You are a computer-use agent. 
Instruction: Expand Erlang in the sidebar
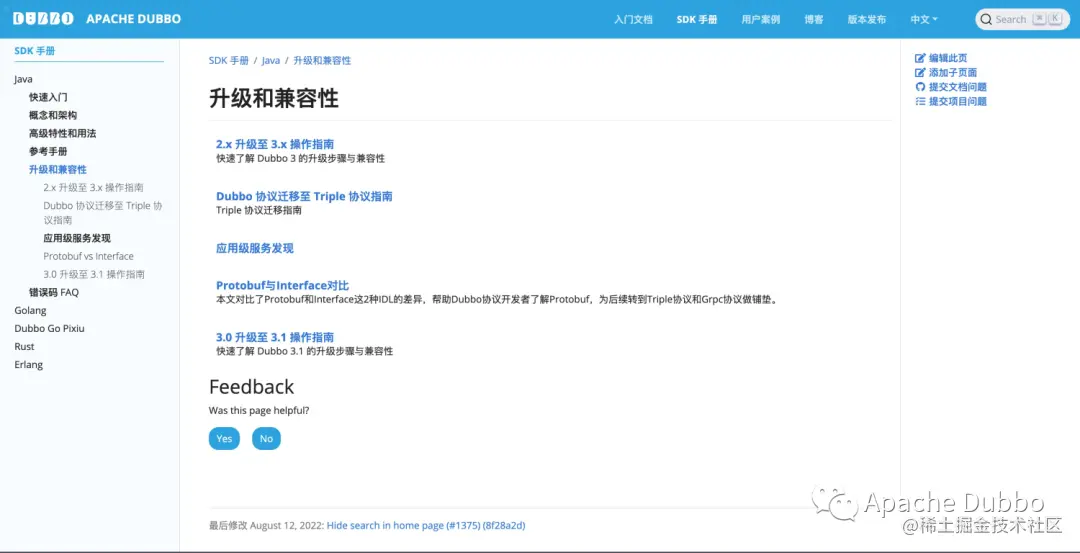click(29, 364)
